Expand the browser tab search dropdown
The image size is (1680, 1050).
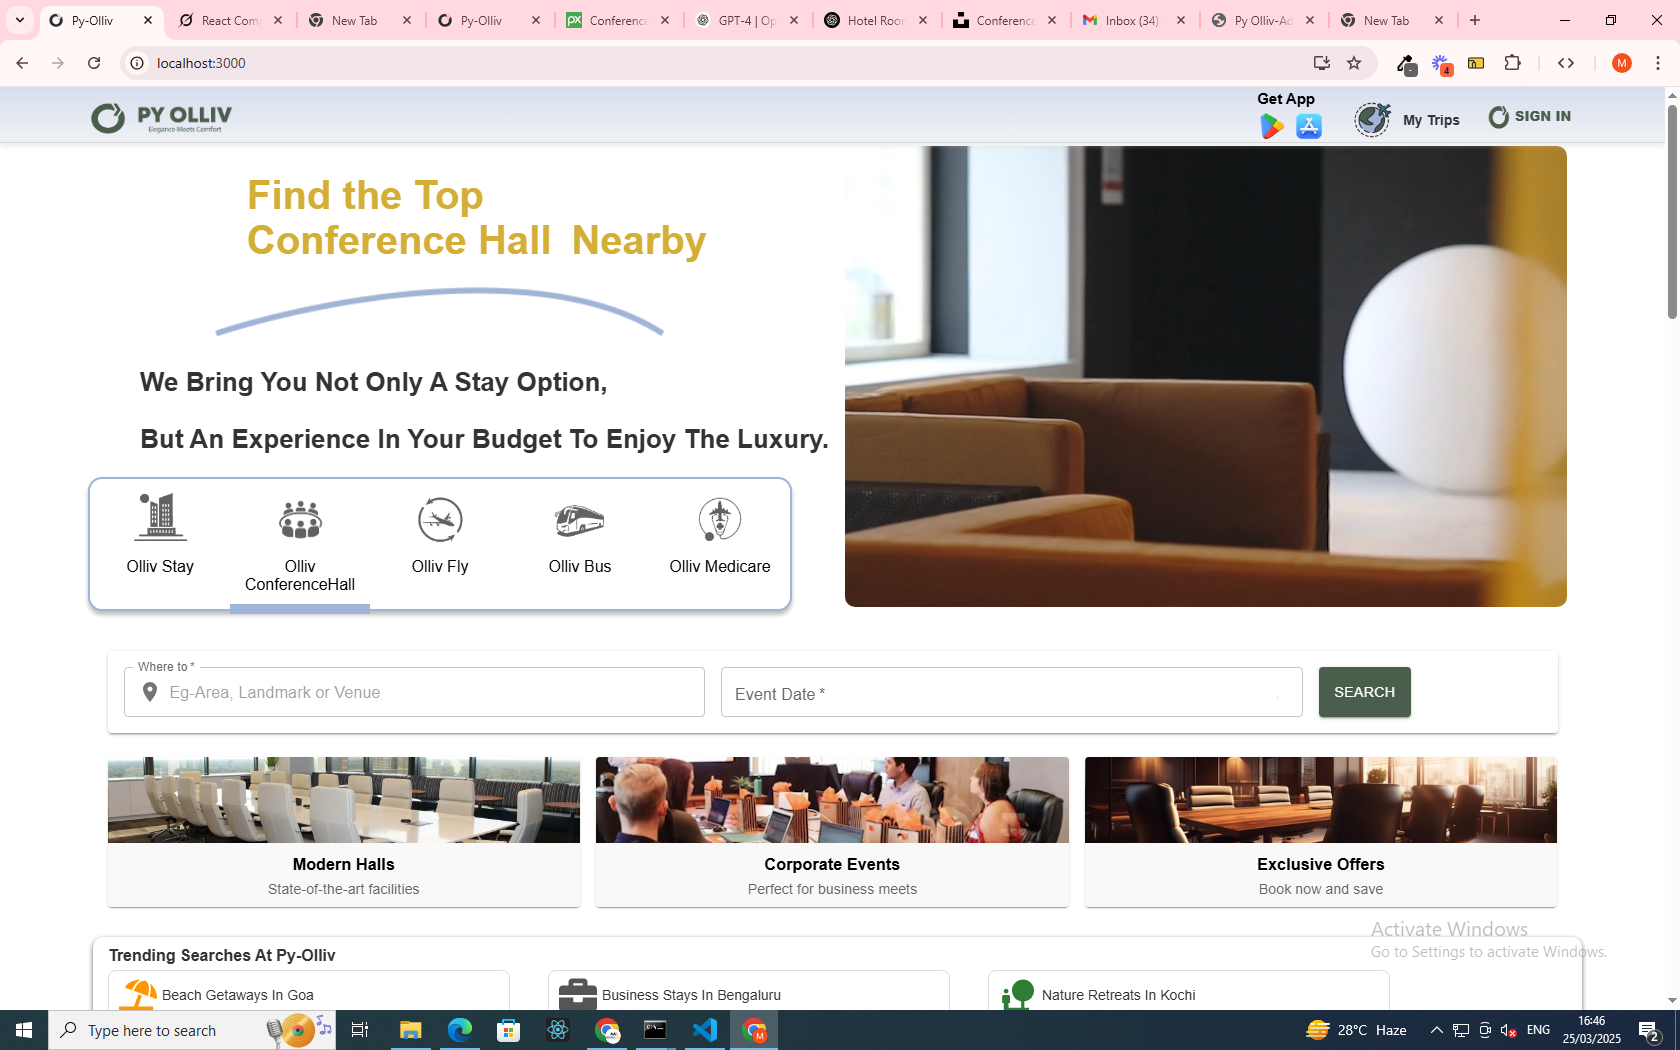[x=20, y=20]
